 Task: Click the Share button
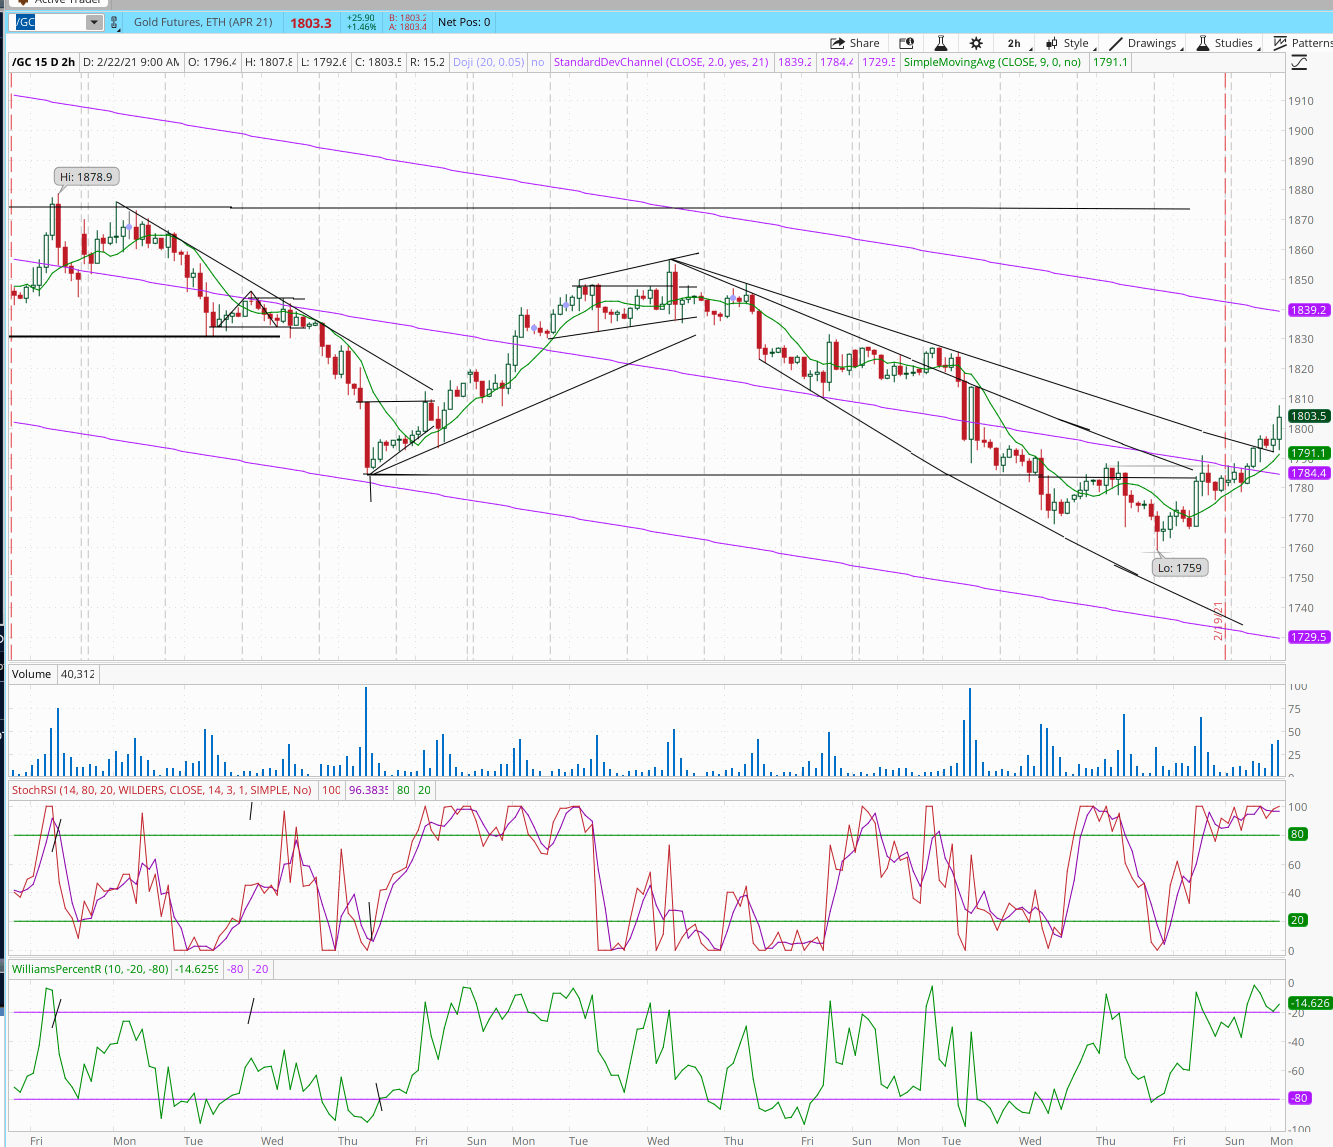point(855,43)
